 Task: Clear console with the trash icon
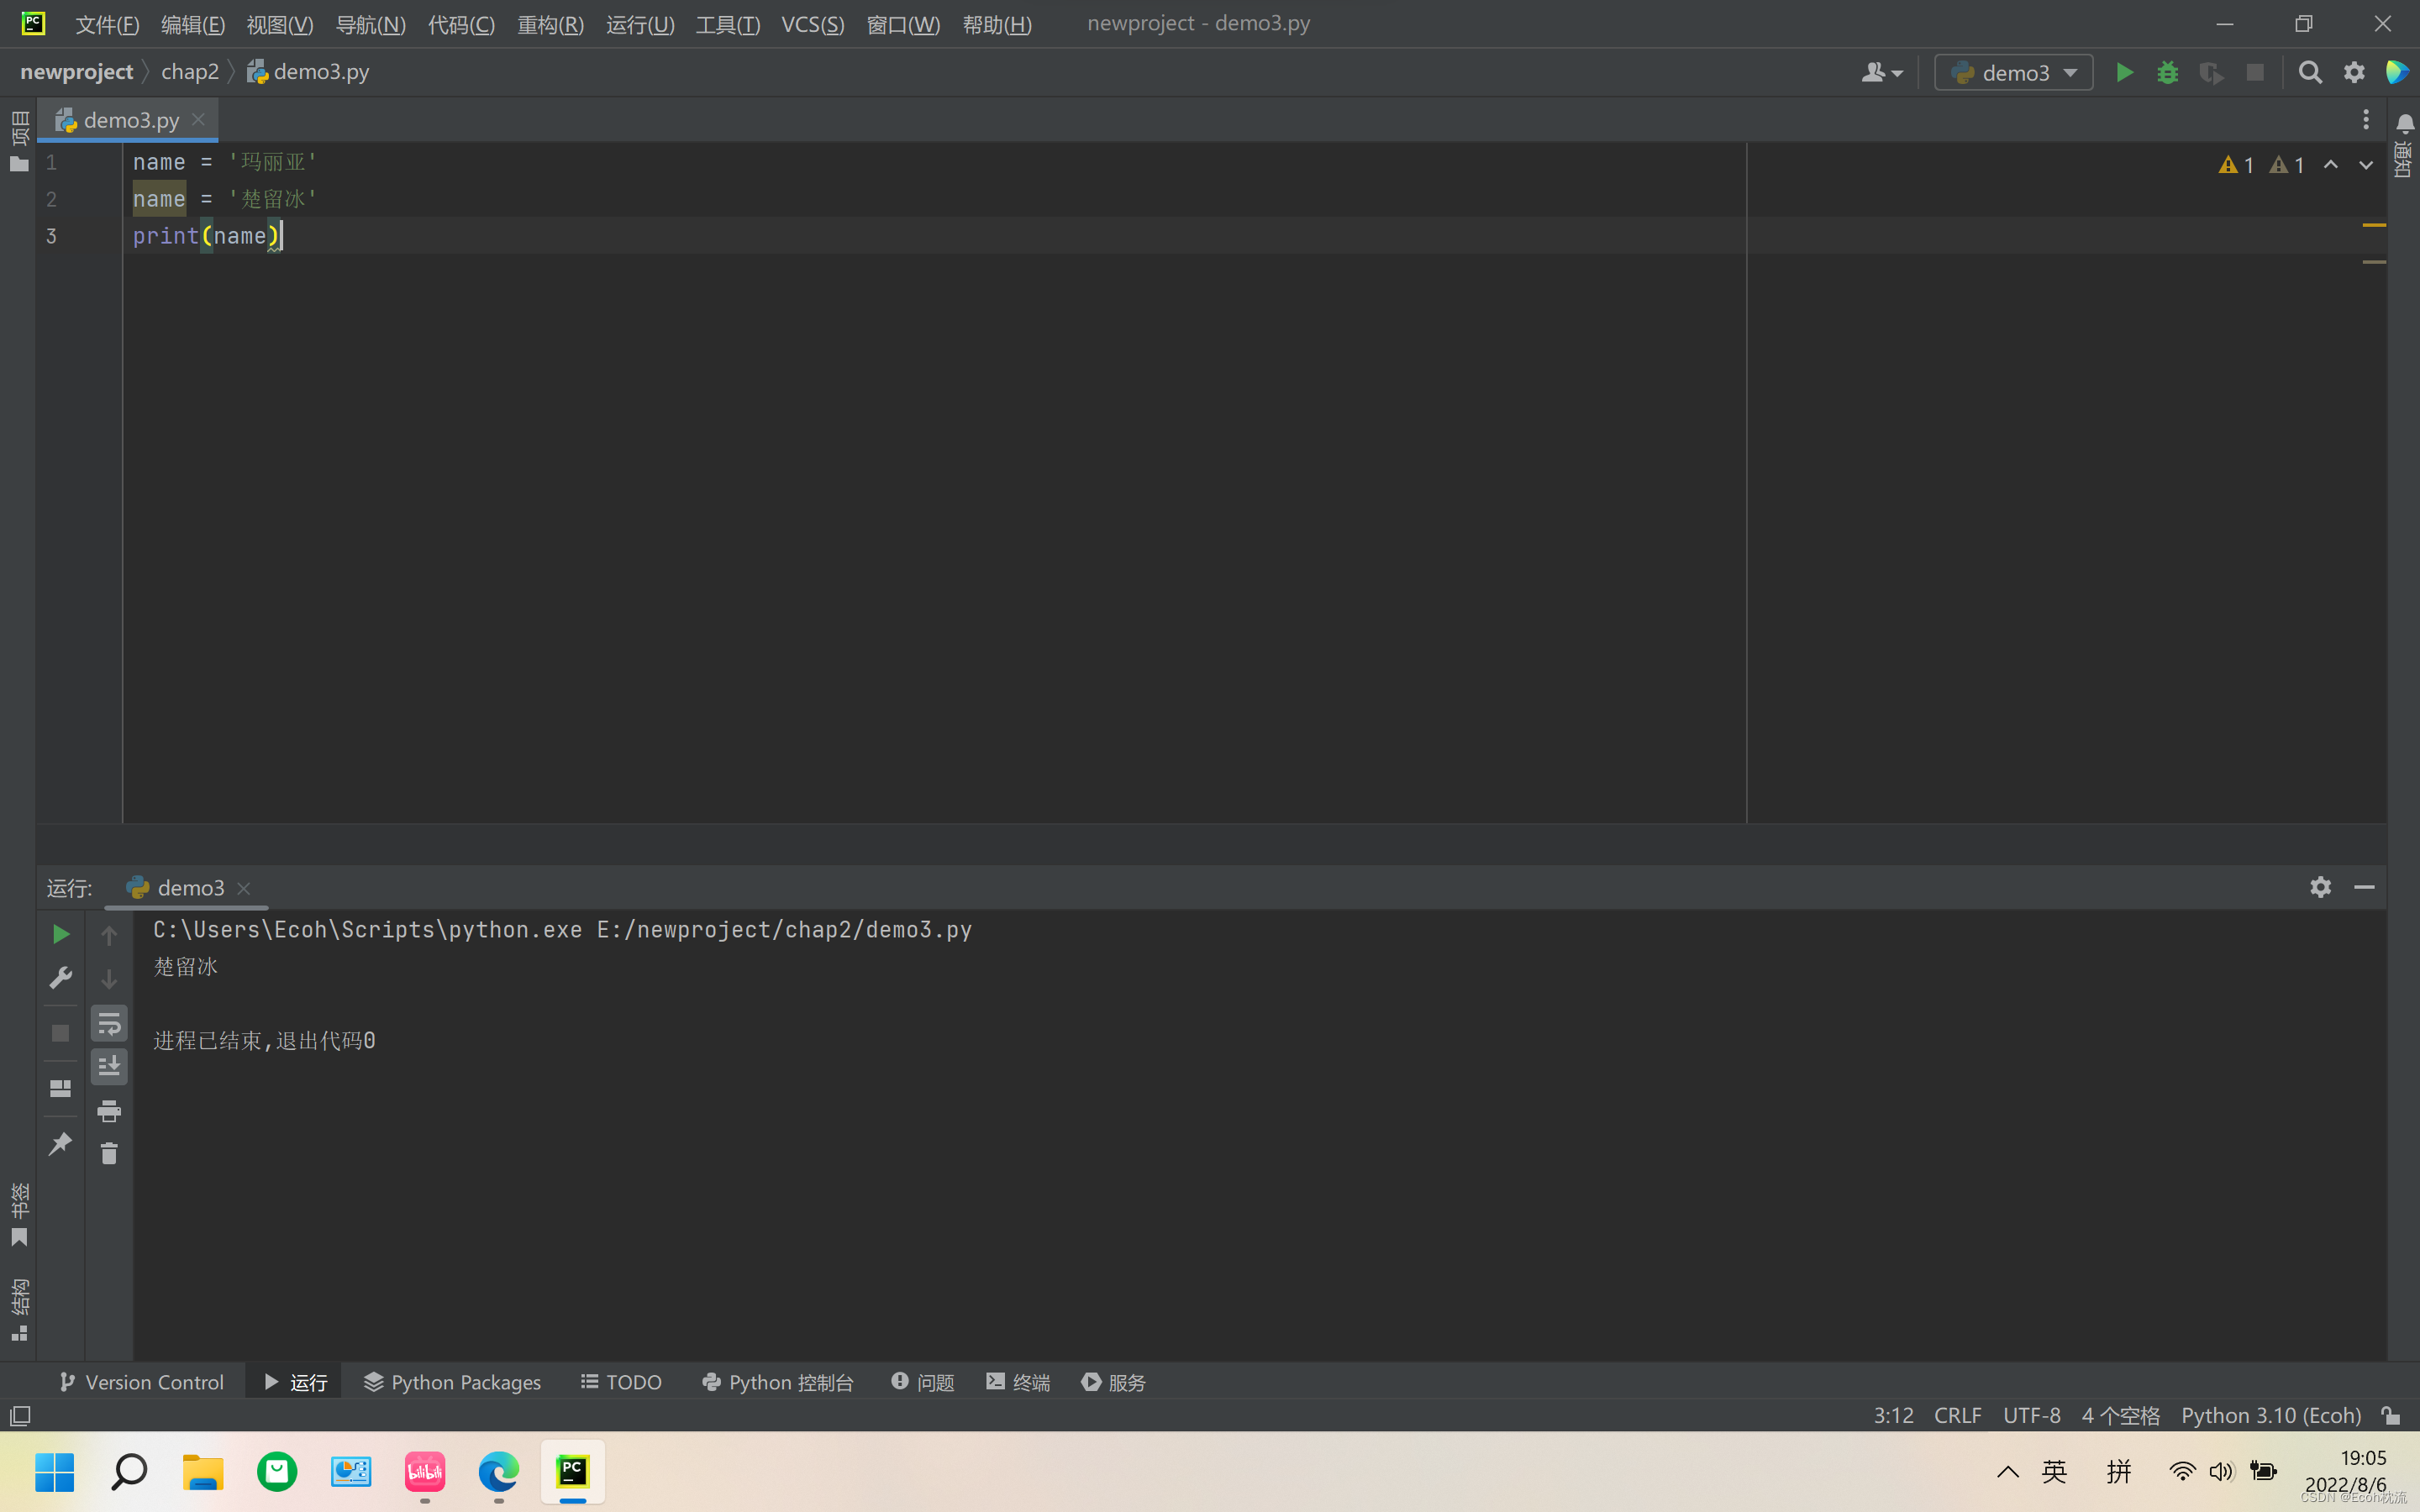[109, 1154]
